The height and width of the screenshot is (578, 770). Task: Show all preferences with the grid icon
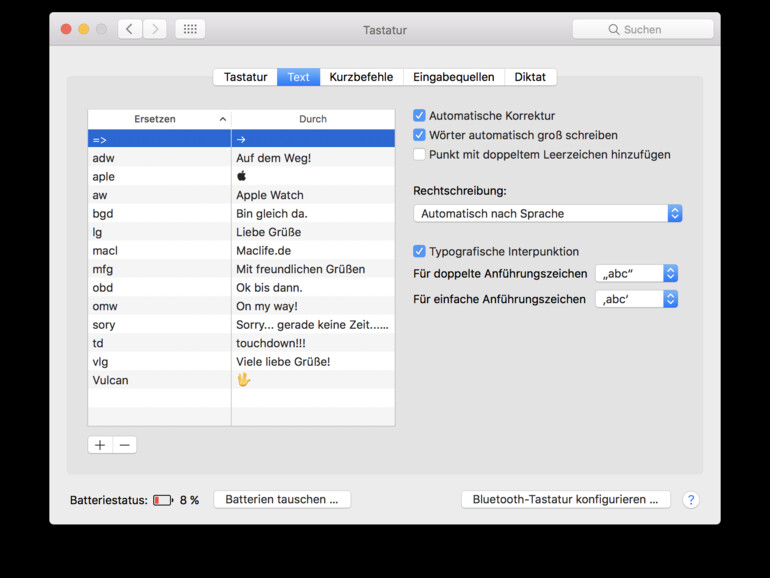(190, 29)
